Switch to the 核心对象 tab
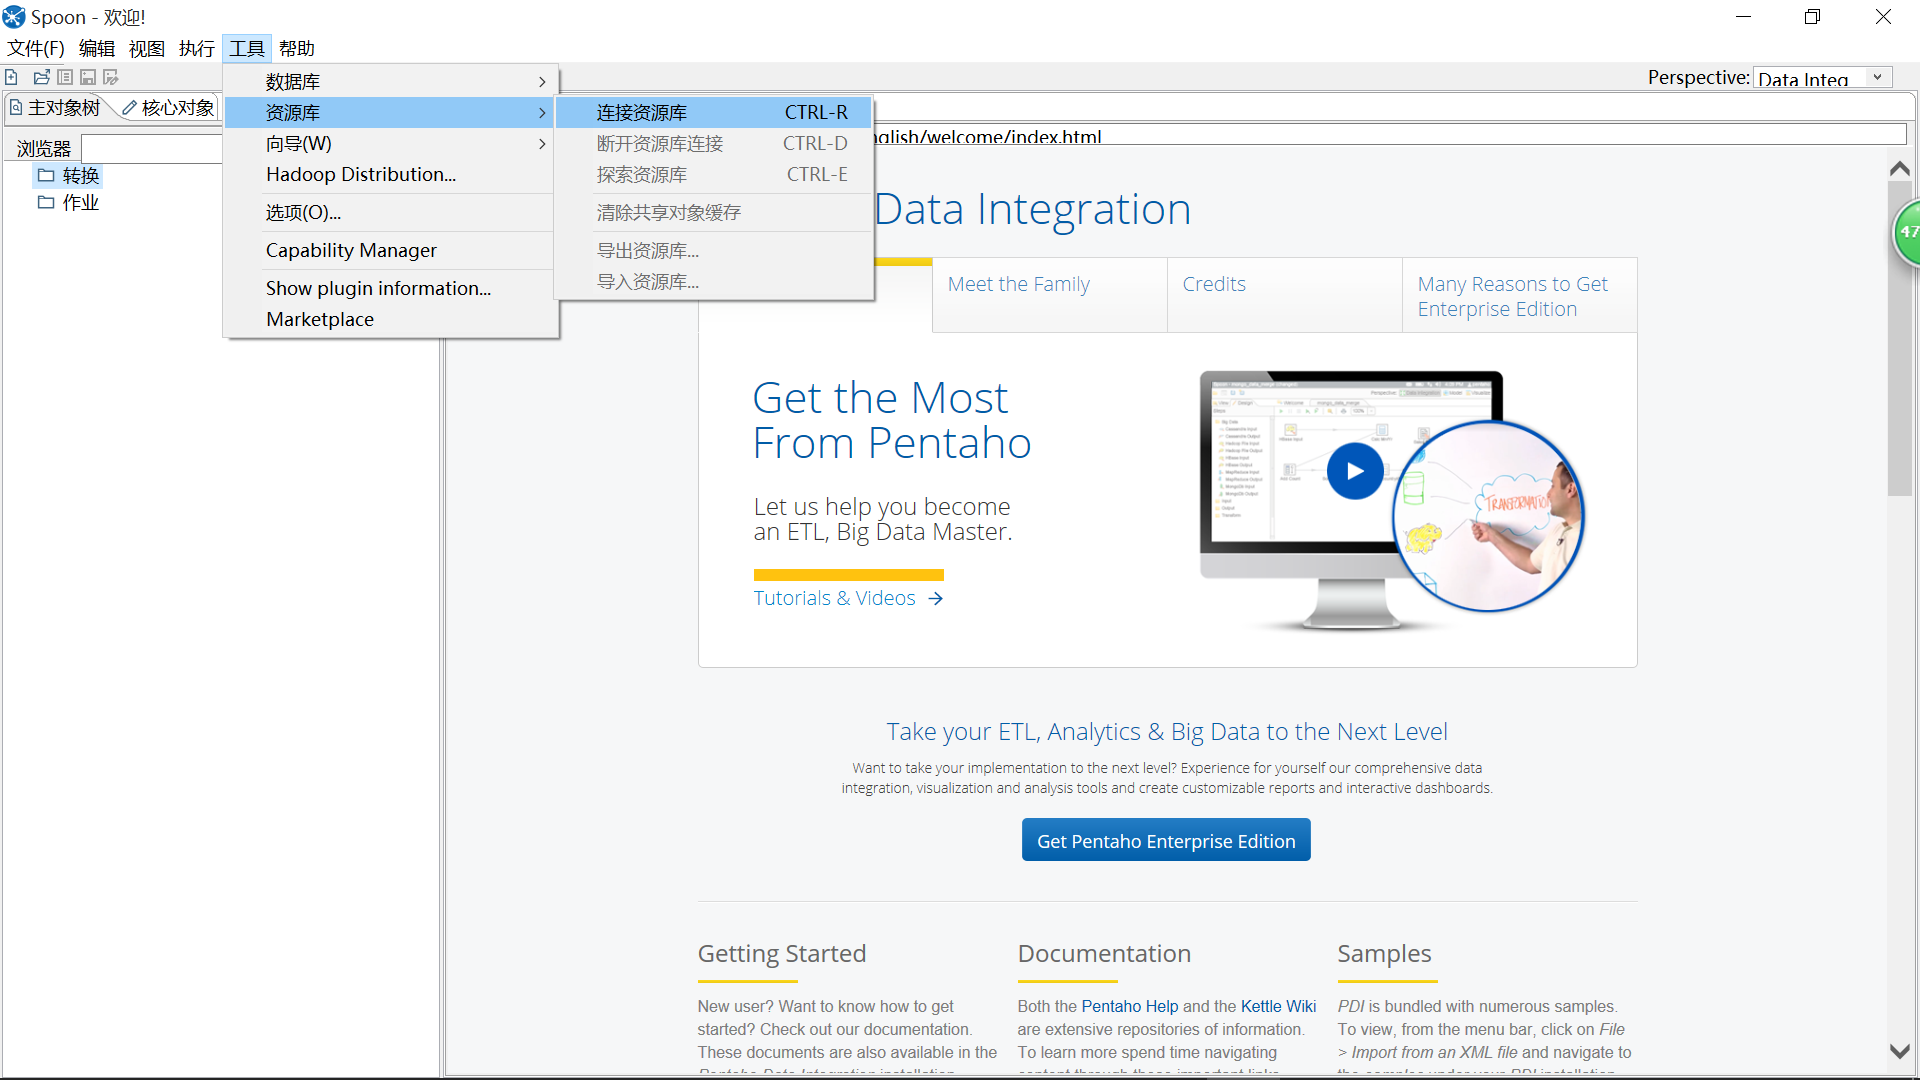The image size is (1920, 1080). 168,108
